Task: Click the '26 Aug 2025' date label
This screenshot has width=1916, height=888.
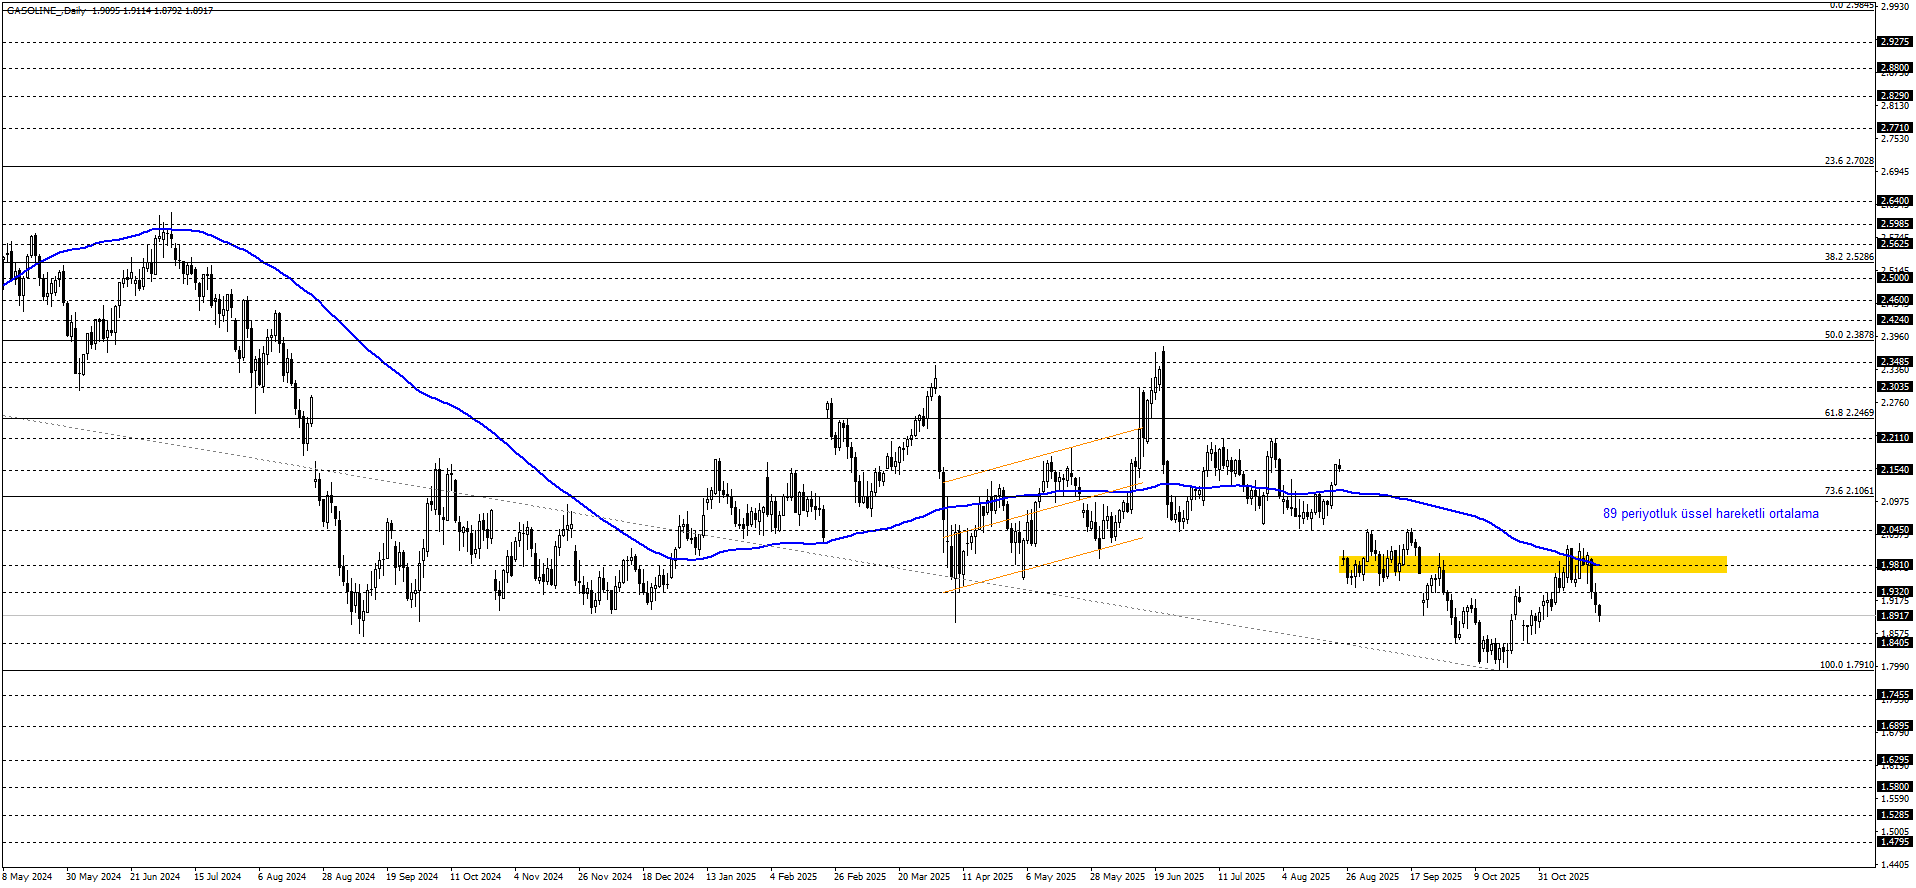Action: point(1373,877)
